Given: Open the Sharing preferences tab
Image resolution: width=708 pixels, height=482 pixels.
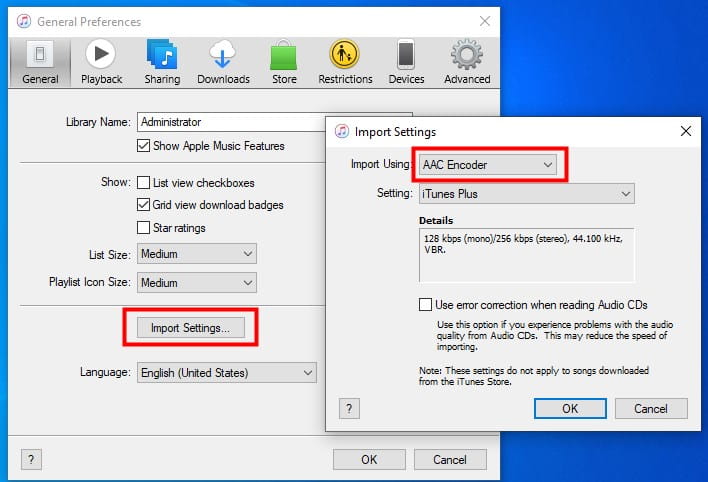Looking at the screenshot, I should coord(162,62).
